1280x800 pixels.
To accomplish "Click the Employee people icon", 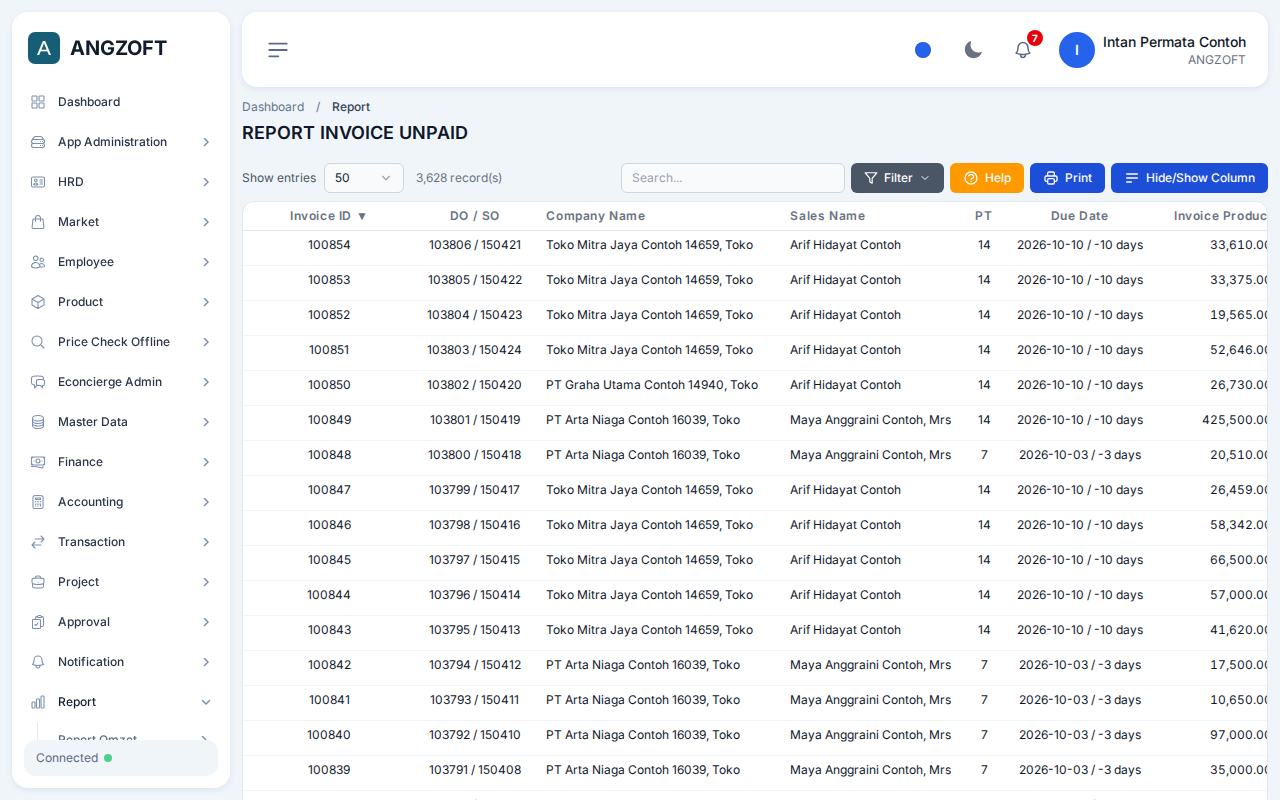I will (x=38, y=262).
